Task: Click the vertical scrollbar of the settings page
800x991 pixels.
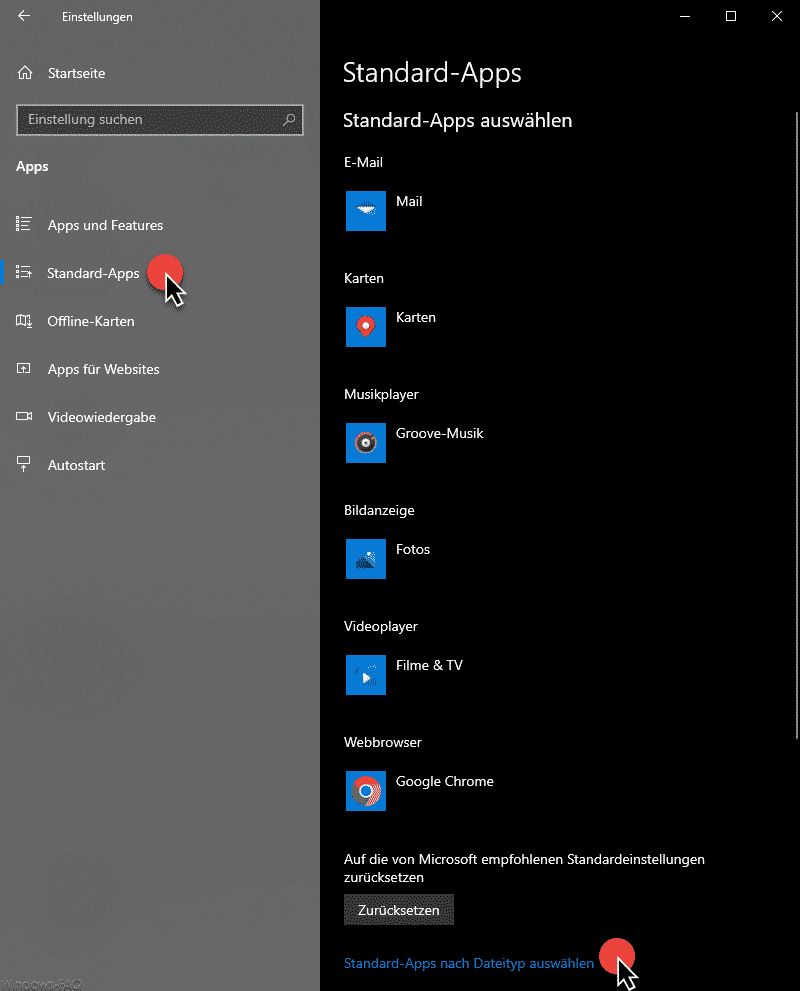Action: (x=796, y=425)
